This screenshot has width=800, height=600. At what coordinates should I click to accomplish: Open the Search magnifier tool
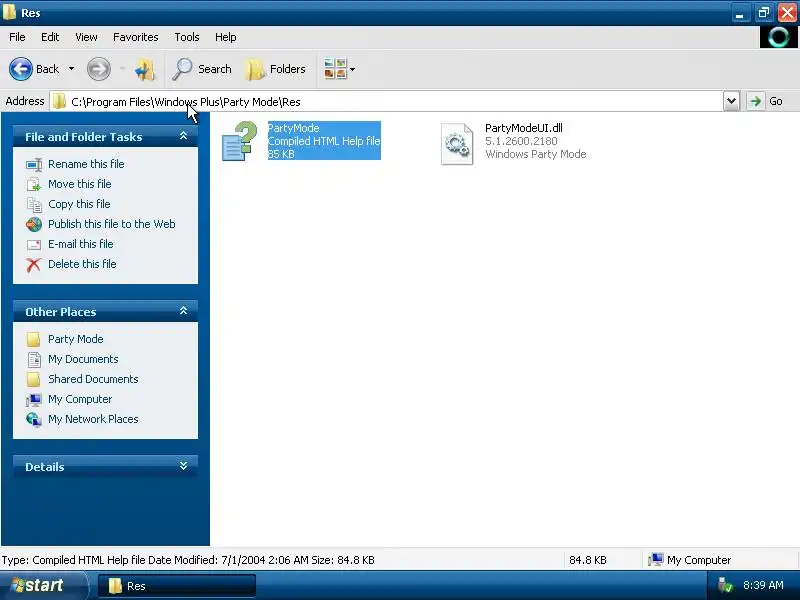[x=202, y=69]
